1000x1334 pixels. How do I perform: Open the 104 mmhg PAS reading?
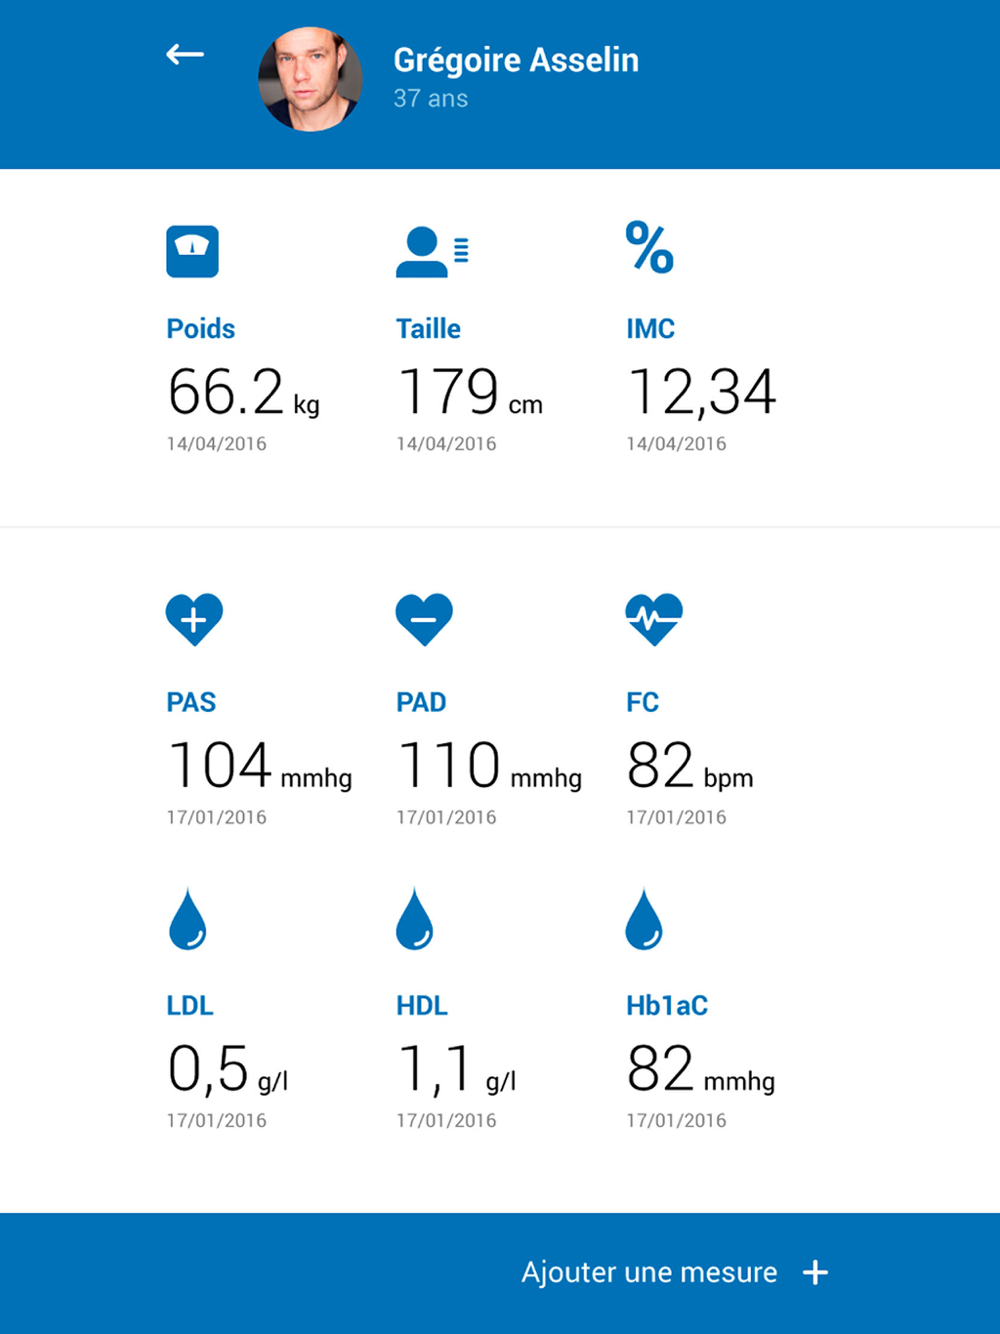pyautogui.click(x=259, y=767)
